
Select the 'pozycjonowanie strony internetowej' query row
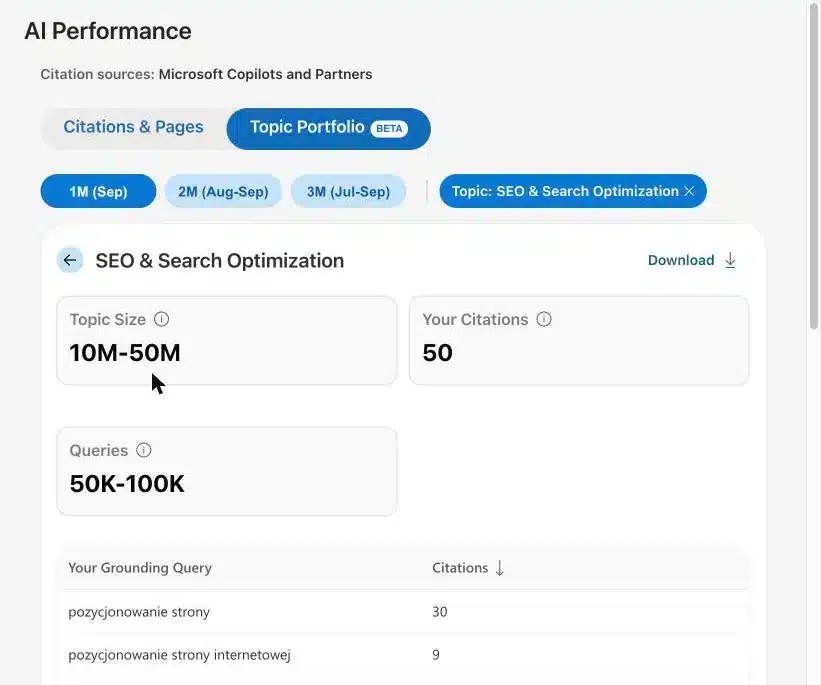pos(403,655)
